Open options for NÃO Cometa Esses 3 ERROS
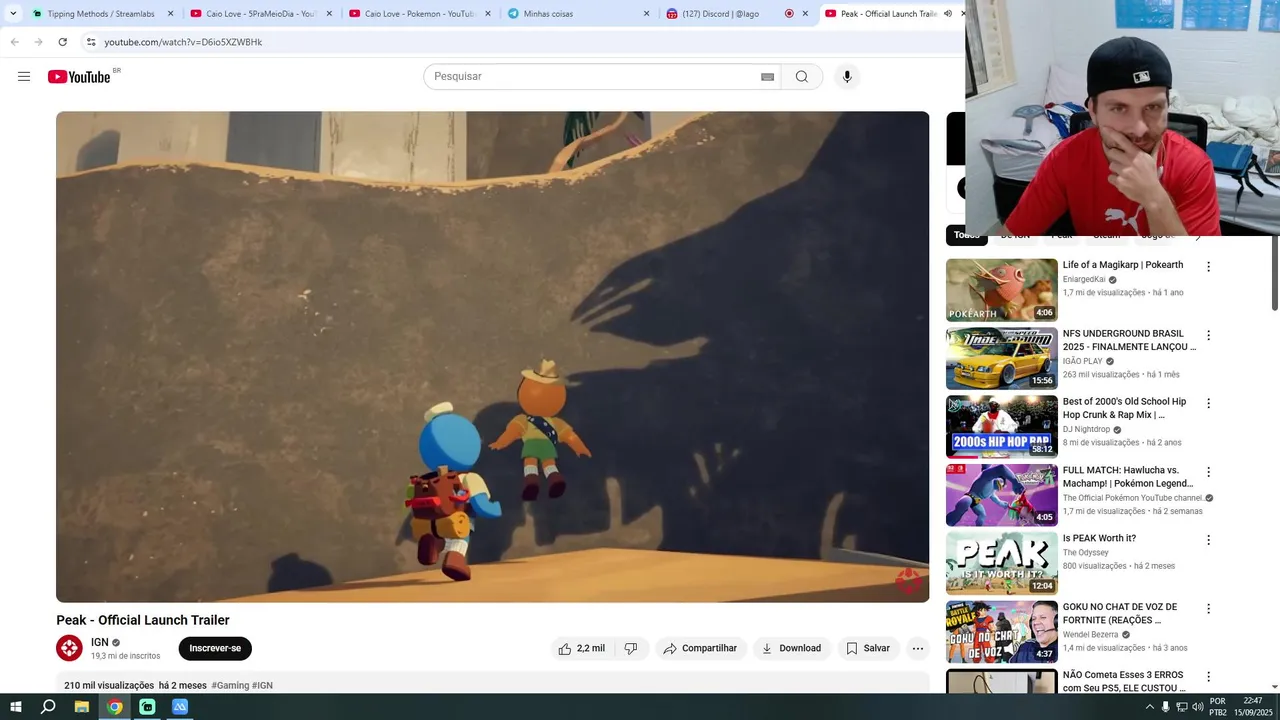Viewport: 1280px width, 720px height. pyautogui.click(x=1208, y=677)
